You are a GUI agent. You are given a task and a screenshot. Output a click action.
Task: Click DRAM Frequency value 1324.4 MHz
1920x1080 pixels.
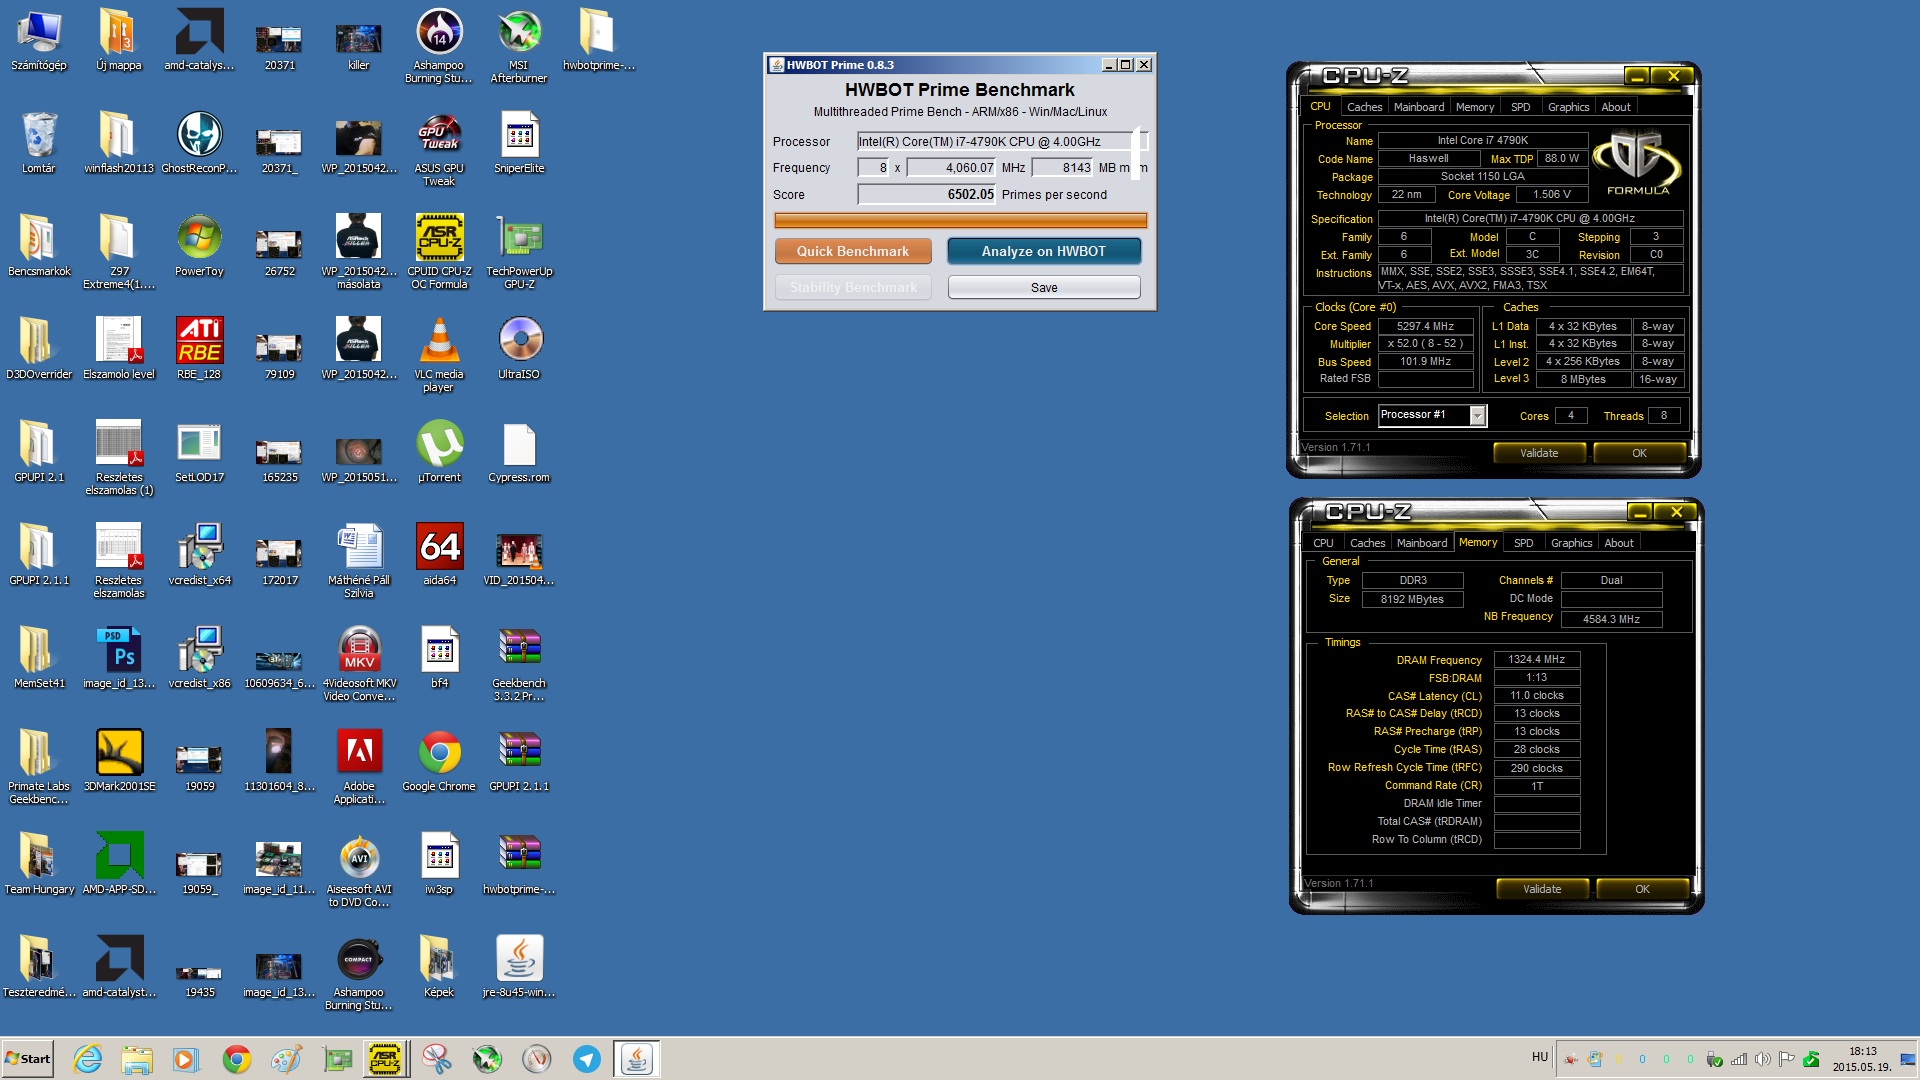tap(1536, 659)
